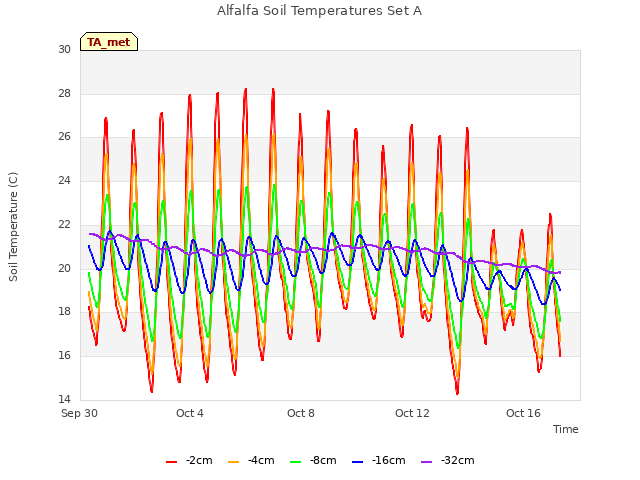
Task: Toggle the -8cm green legend entry
Action: coord(313,460)
